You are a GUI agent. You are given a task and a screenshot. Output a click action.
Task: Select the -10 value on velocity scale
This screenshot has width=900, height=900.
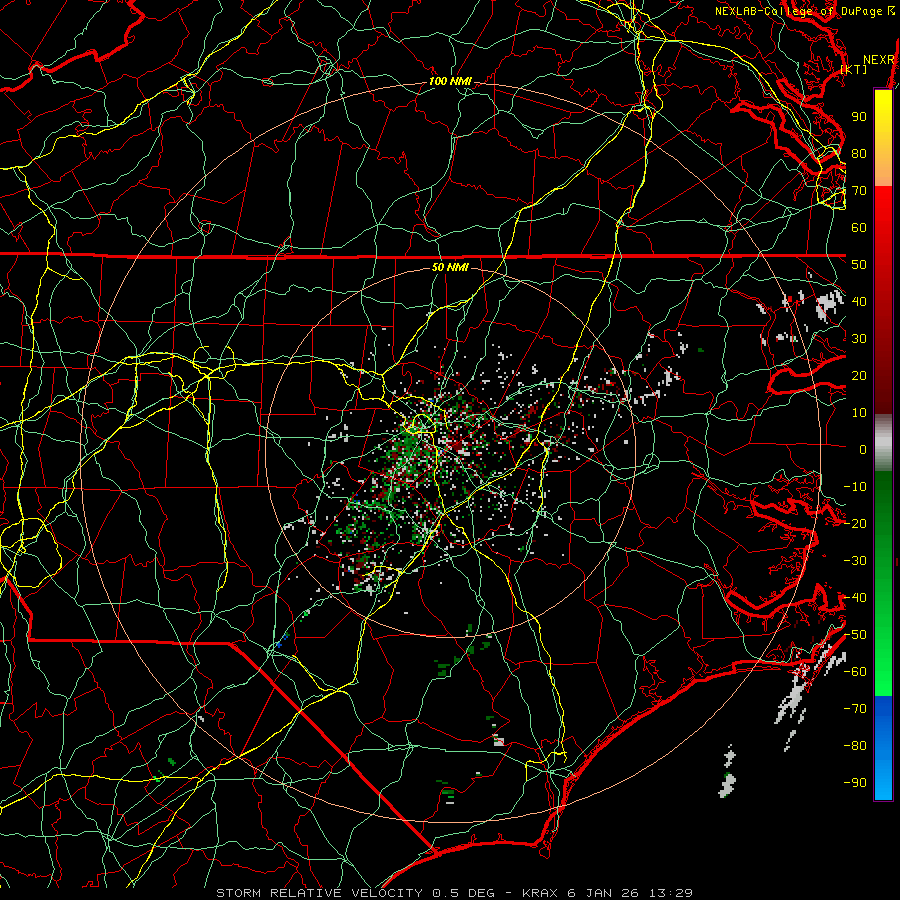pyautogui.click(x=855, y=487)
